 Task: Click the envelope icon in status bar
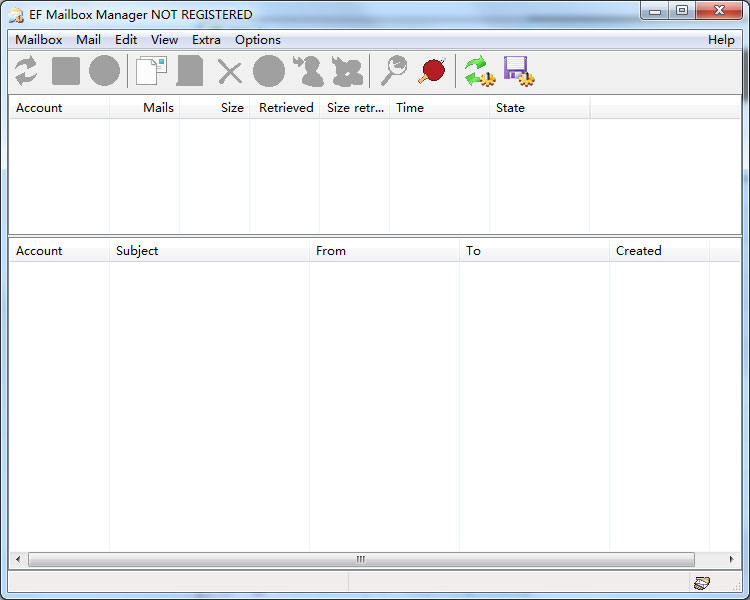point(702,583)
